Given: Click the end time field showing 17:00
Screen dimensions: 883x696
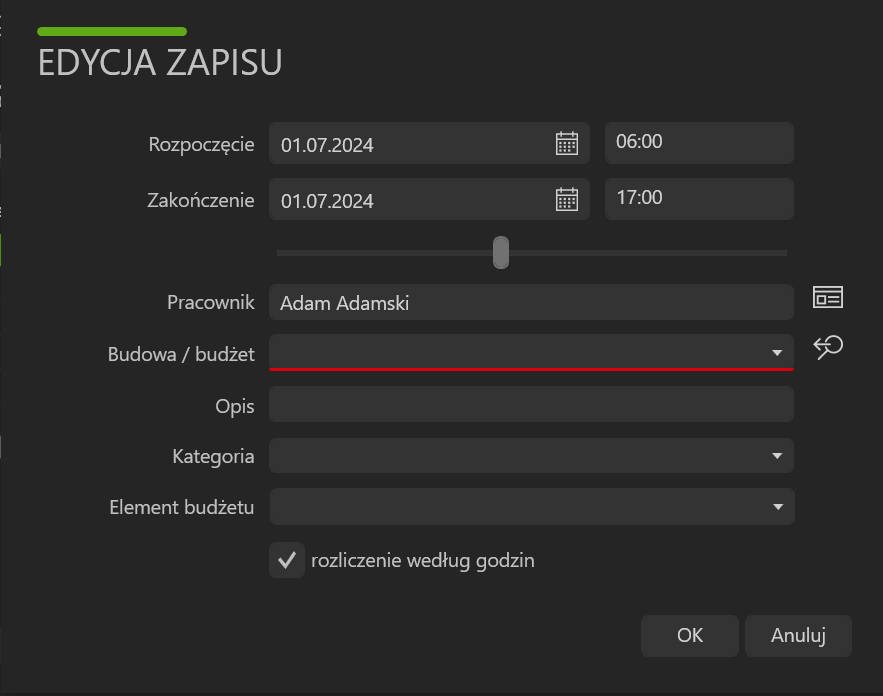Looking at the screenshot, I should 699,199.
